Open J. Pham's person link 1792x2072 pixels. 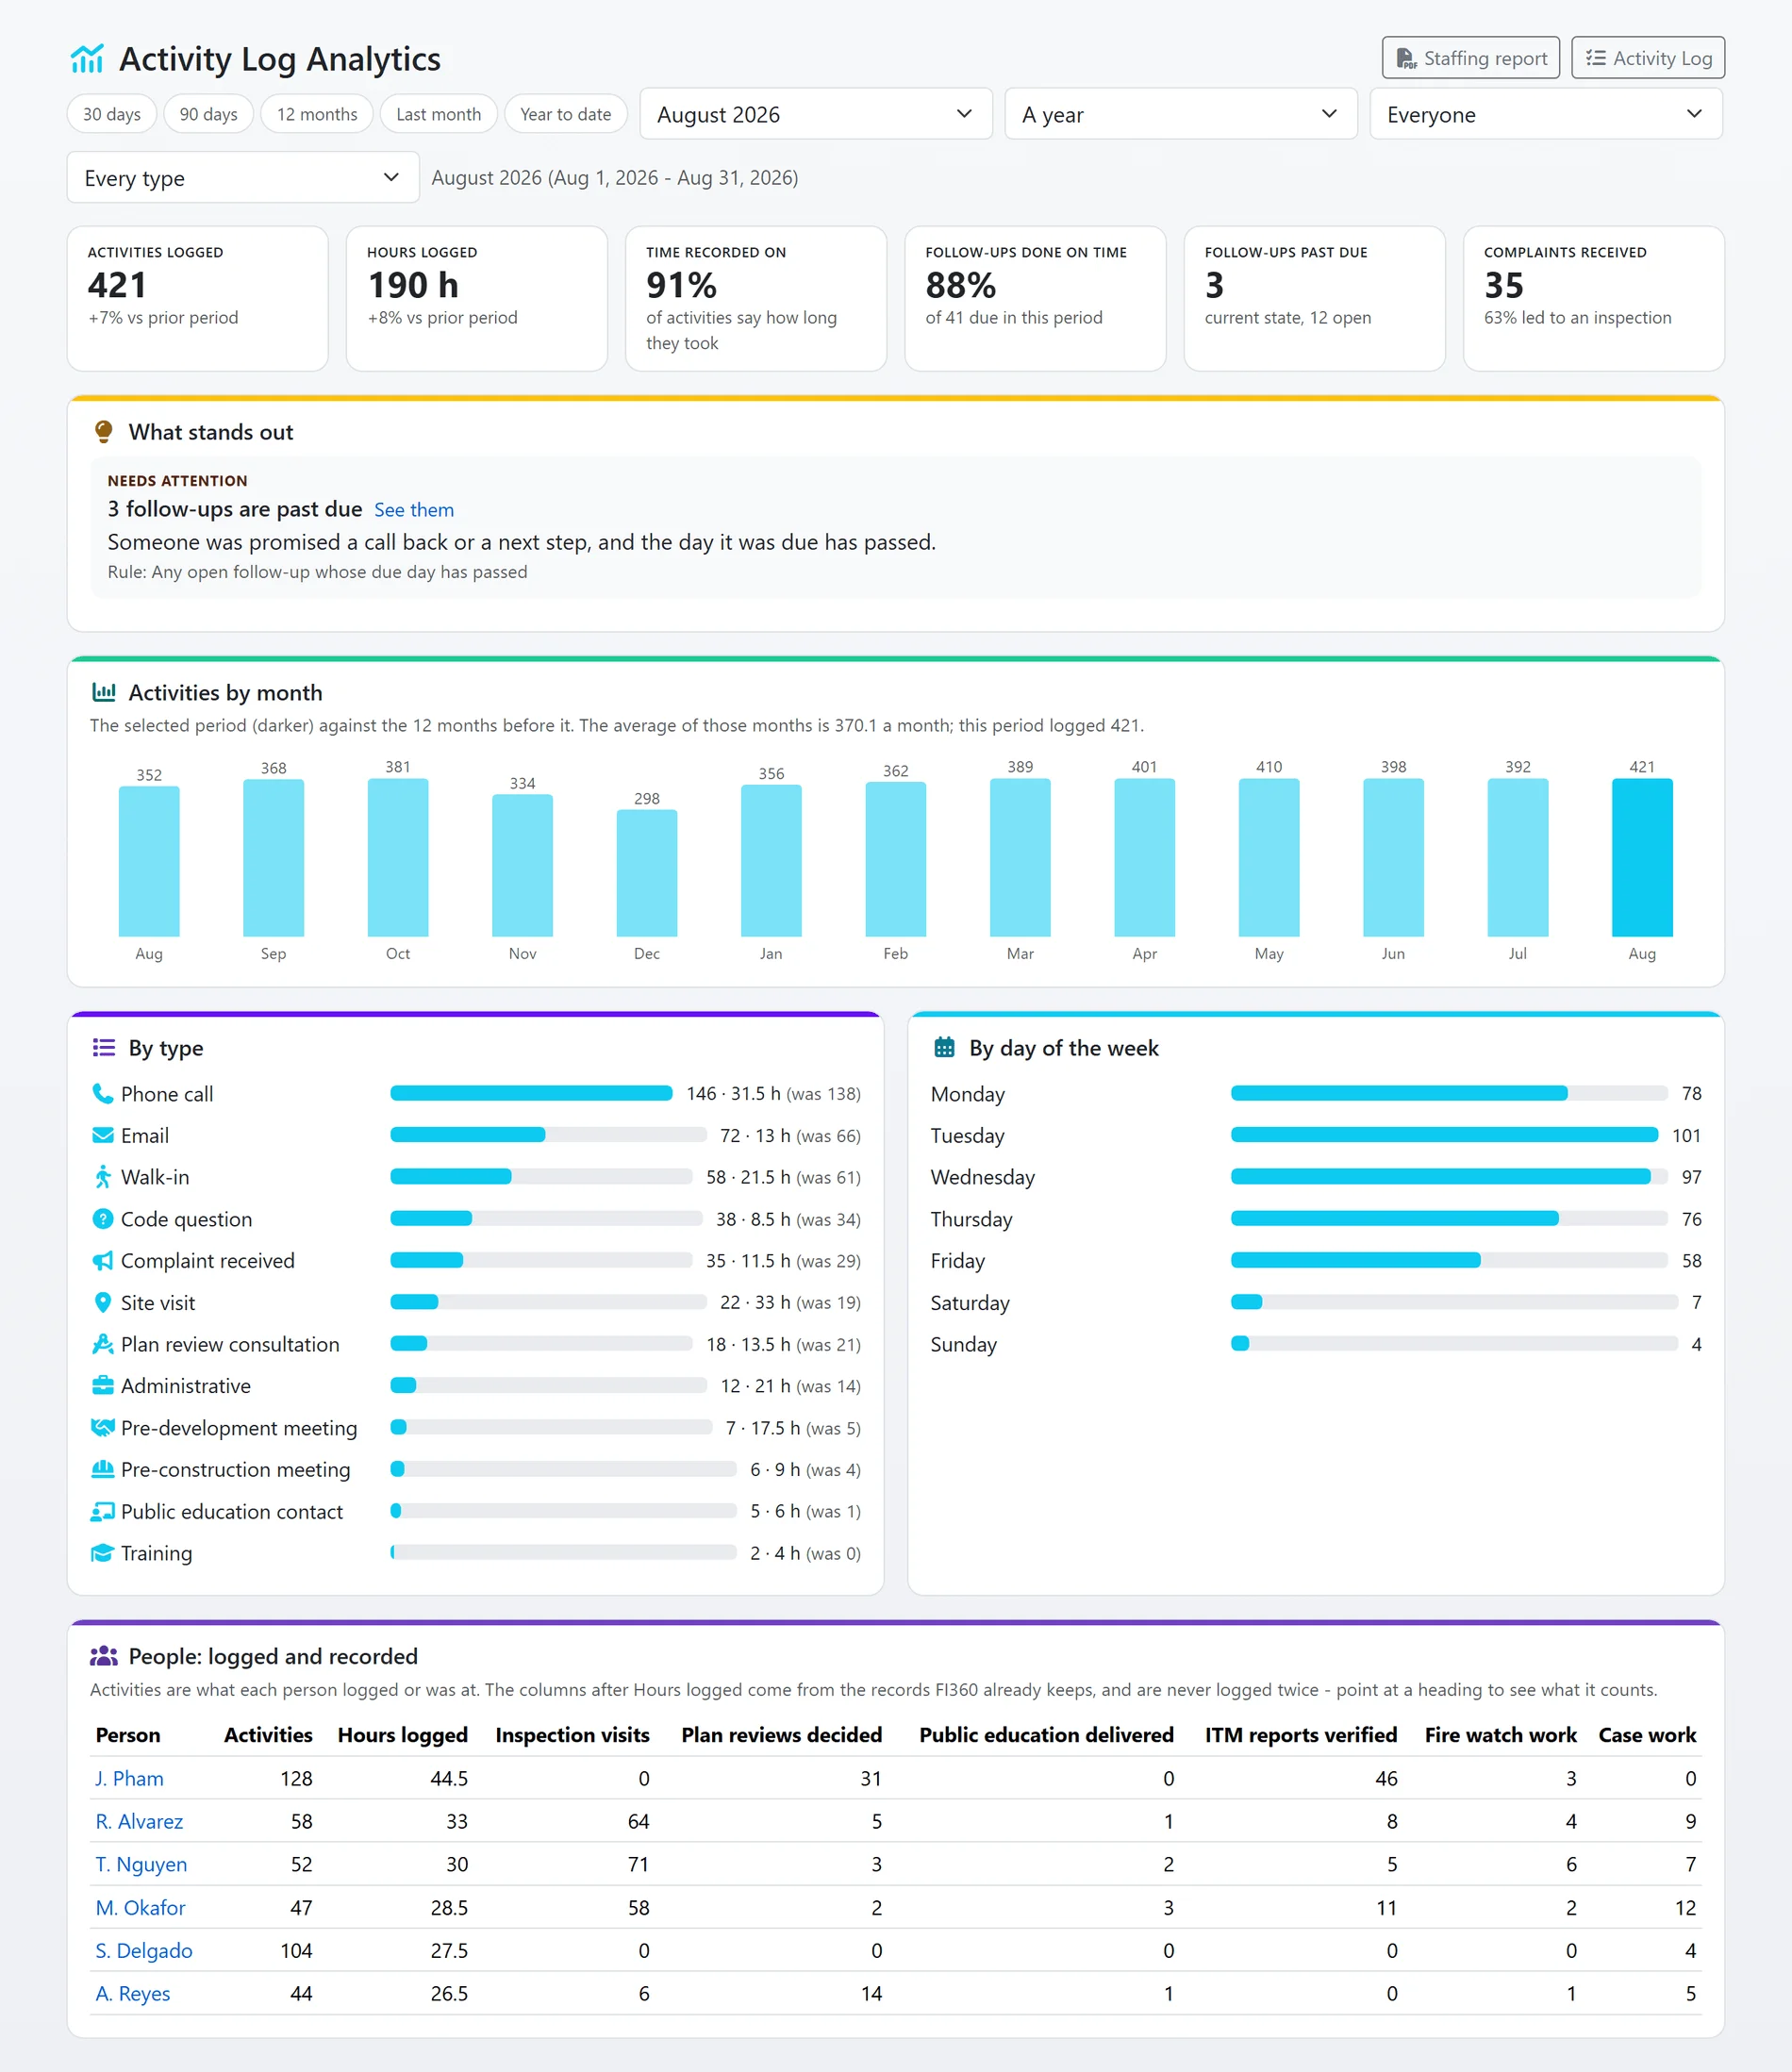tap(129, 1778)
